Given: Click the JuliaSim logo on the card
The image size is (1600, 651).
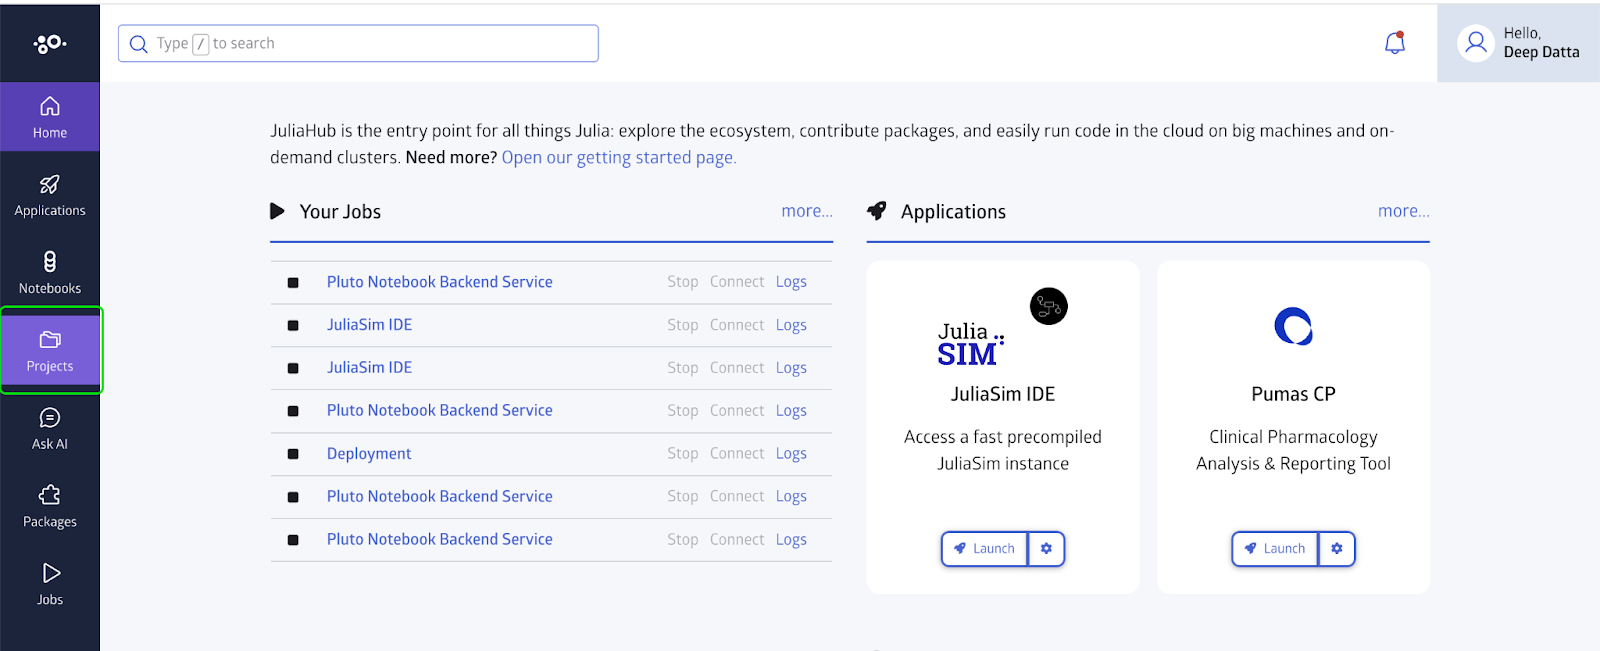Looking at the screenshot, I should (970, 345).
